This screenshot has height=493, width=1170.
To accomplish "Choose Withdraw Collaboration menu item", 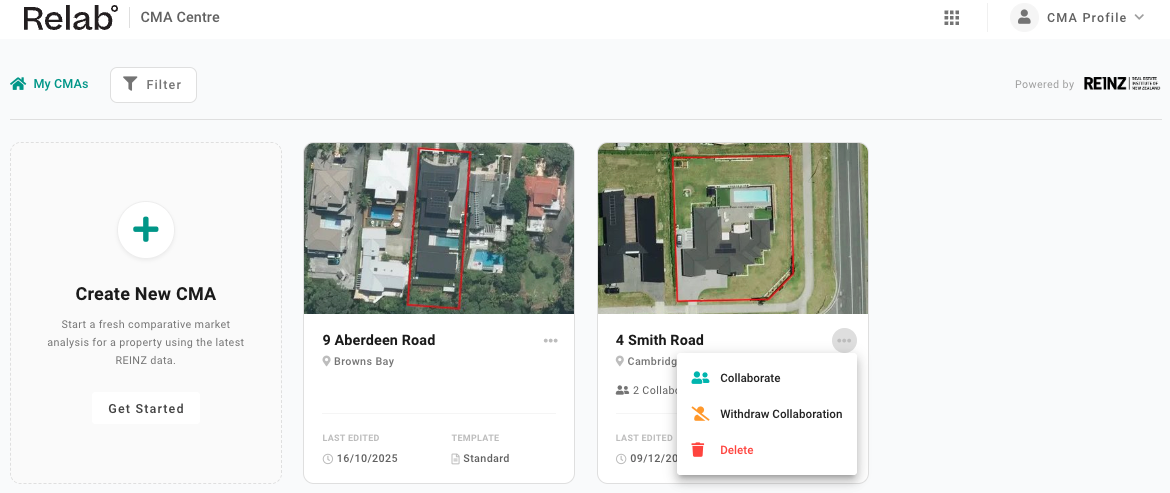I will (x=781, y=414).
